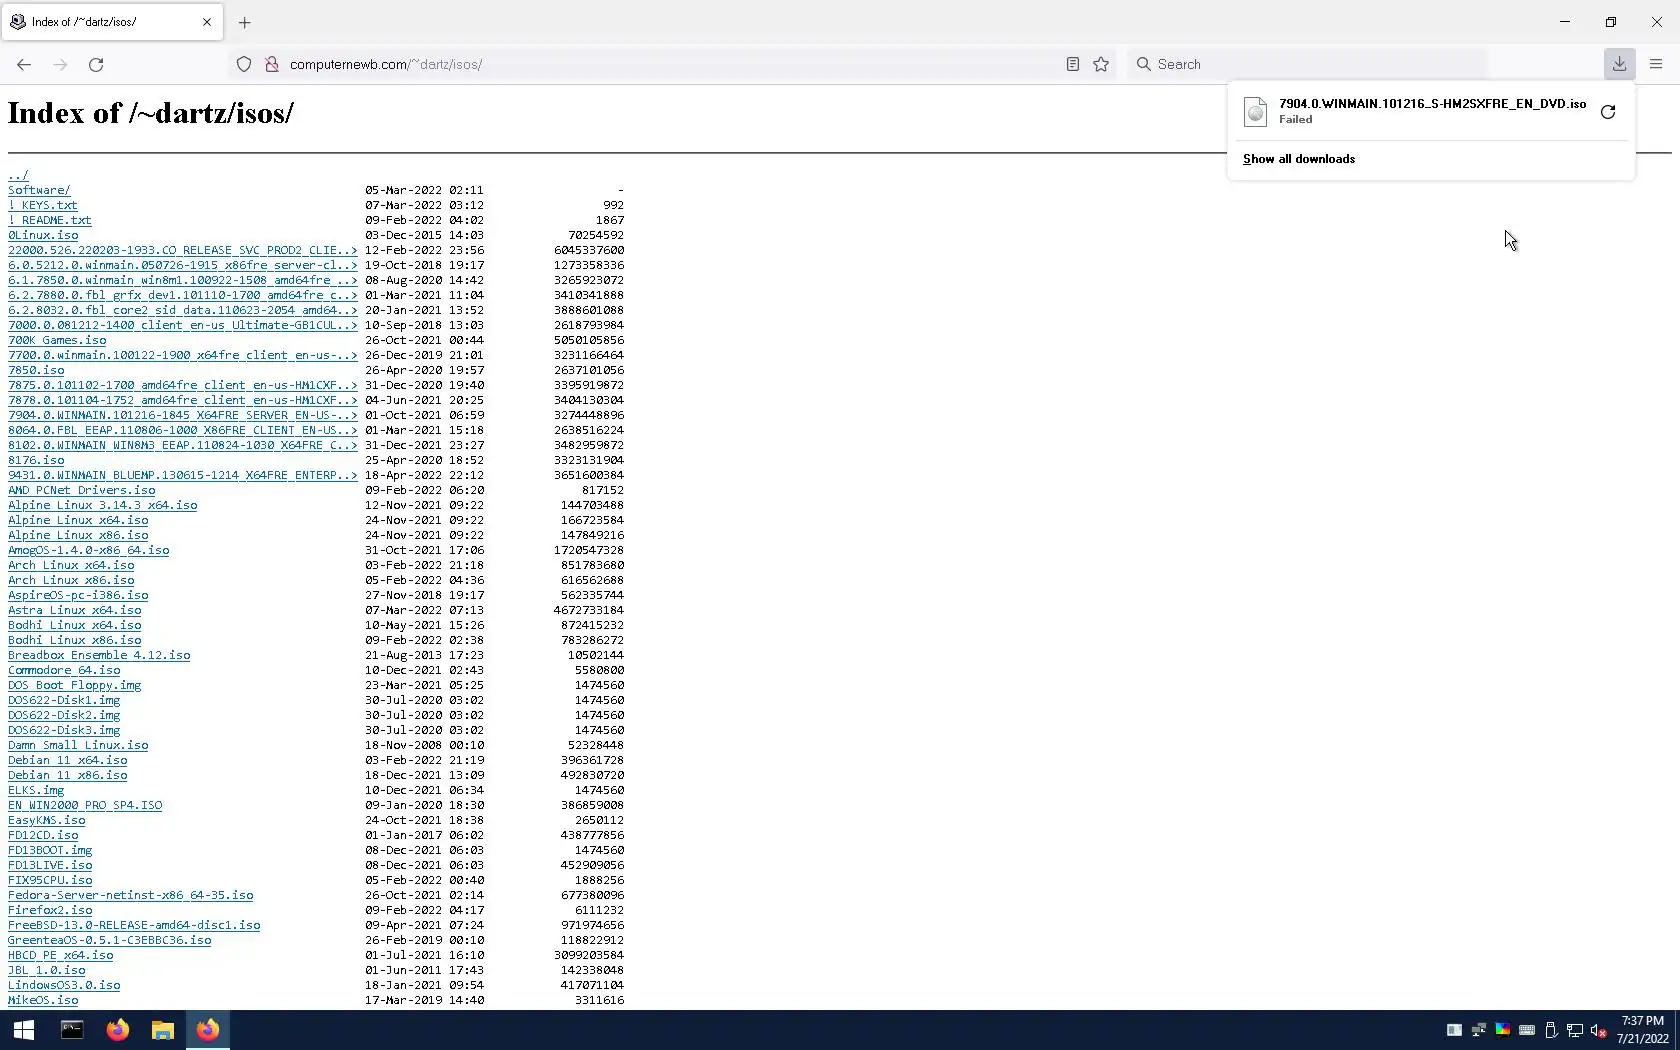Click the first Firefox icon in taskbar

click(x=117, y=1030)
